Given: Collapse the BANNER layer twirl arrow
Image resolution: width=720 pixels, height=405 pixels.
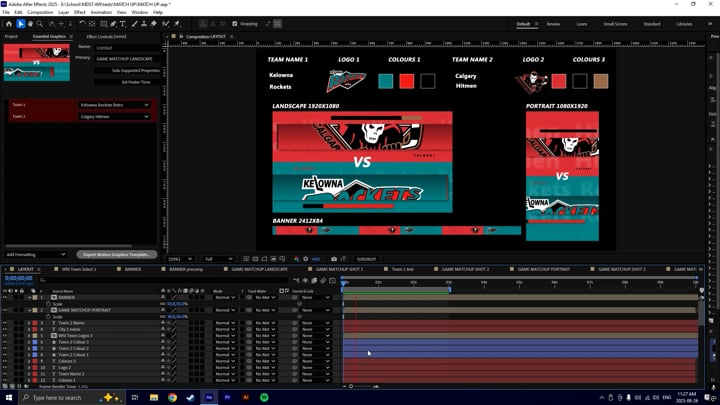Looking at the screenshot, I should pyautogui.click(x=29, y=298).
